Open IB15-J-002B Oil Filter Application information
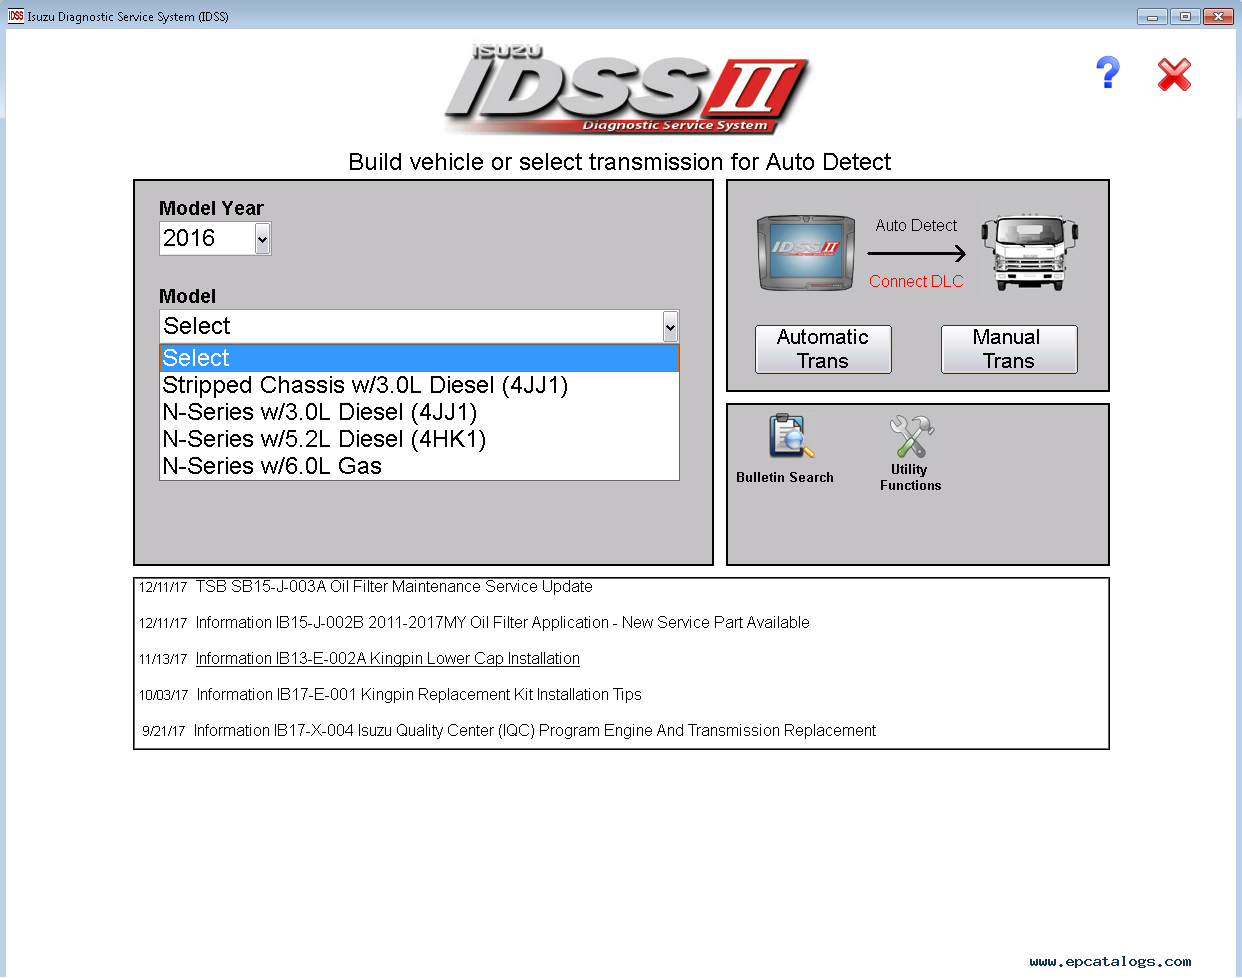Viewport: 1242px width, 978px height. (x=502, y=622)
